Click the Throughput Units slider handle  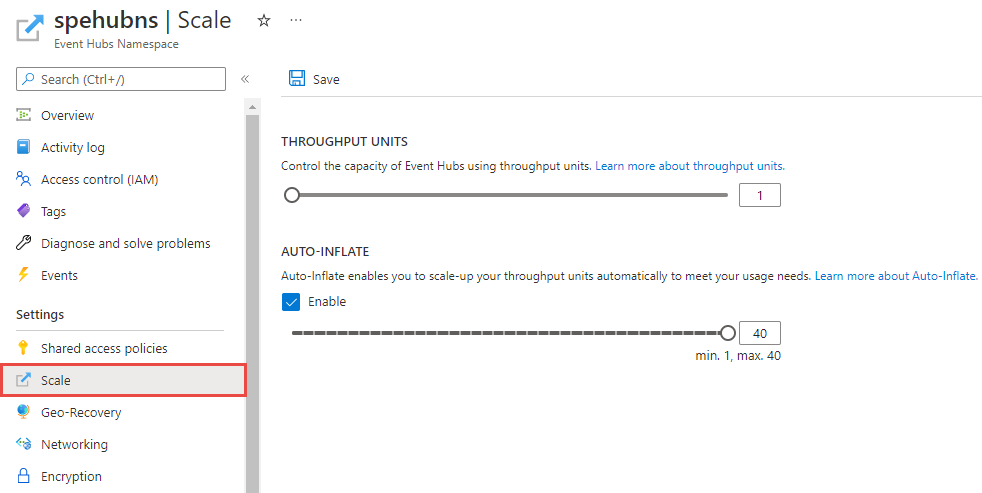[x=292, y=195]
